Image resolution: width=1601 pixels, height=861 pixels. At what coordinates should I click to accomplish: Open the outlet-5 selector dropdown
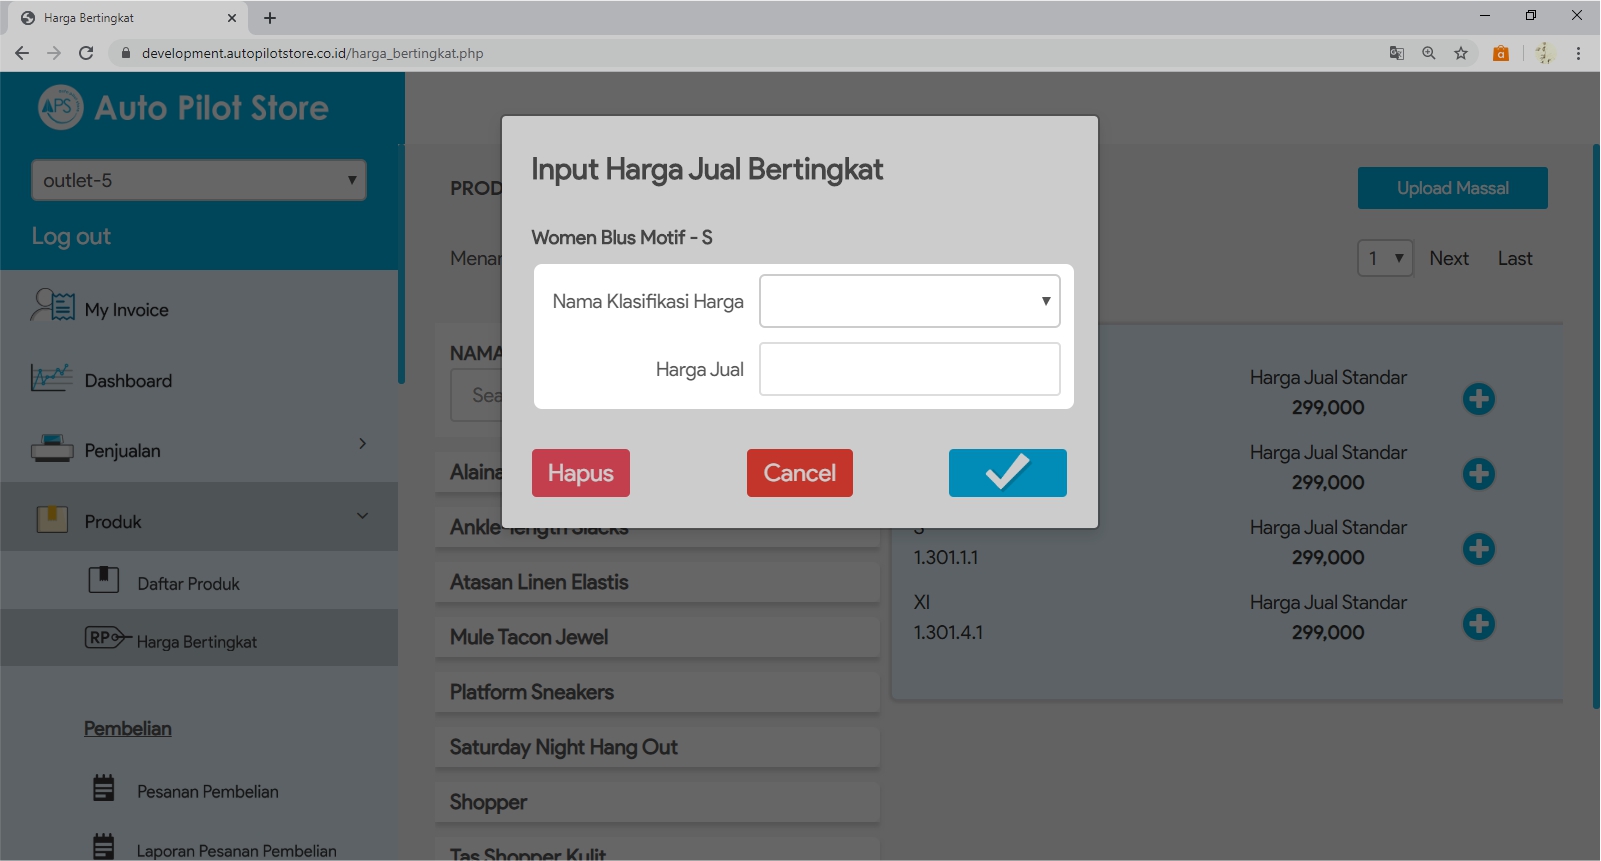tap(199, 180)
